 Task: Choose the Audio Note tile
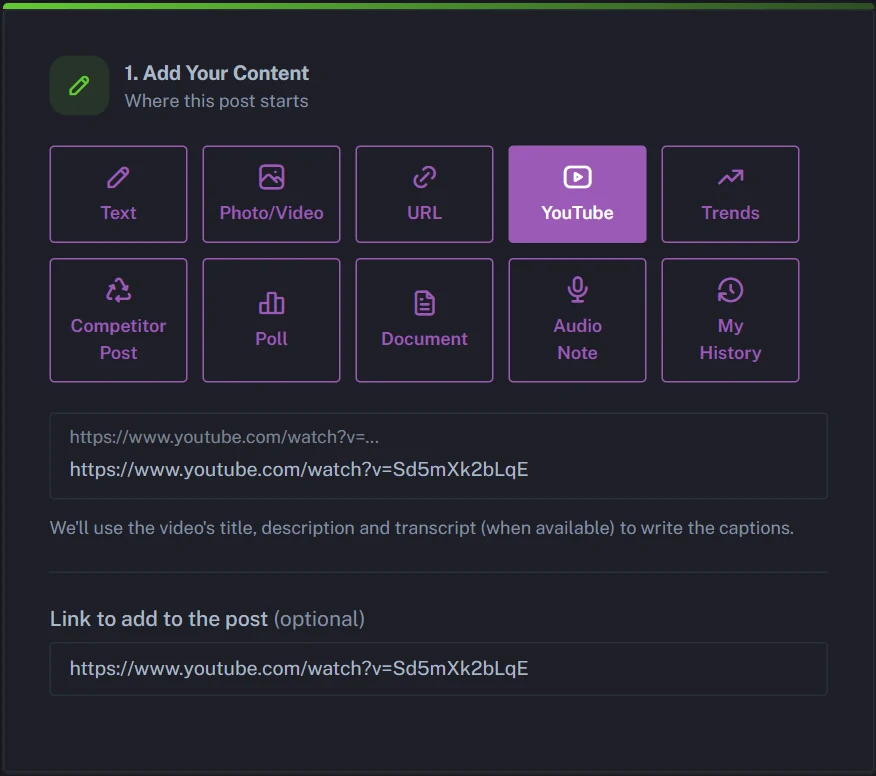coord(577,320)
